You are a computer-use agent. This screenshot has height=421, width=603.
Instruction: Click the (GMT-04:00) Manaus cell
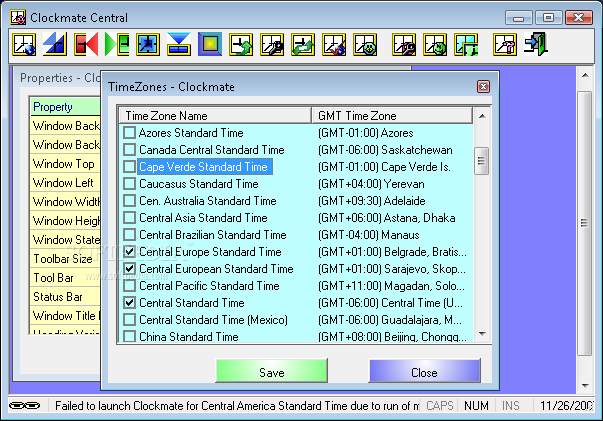[368, 235]
